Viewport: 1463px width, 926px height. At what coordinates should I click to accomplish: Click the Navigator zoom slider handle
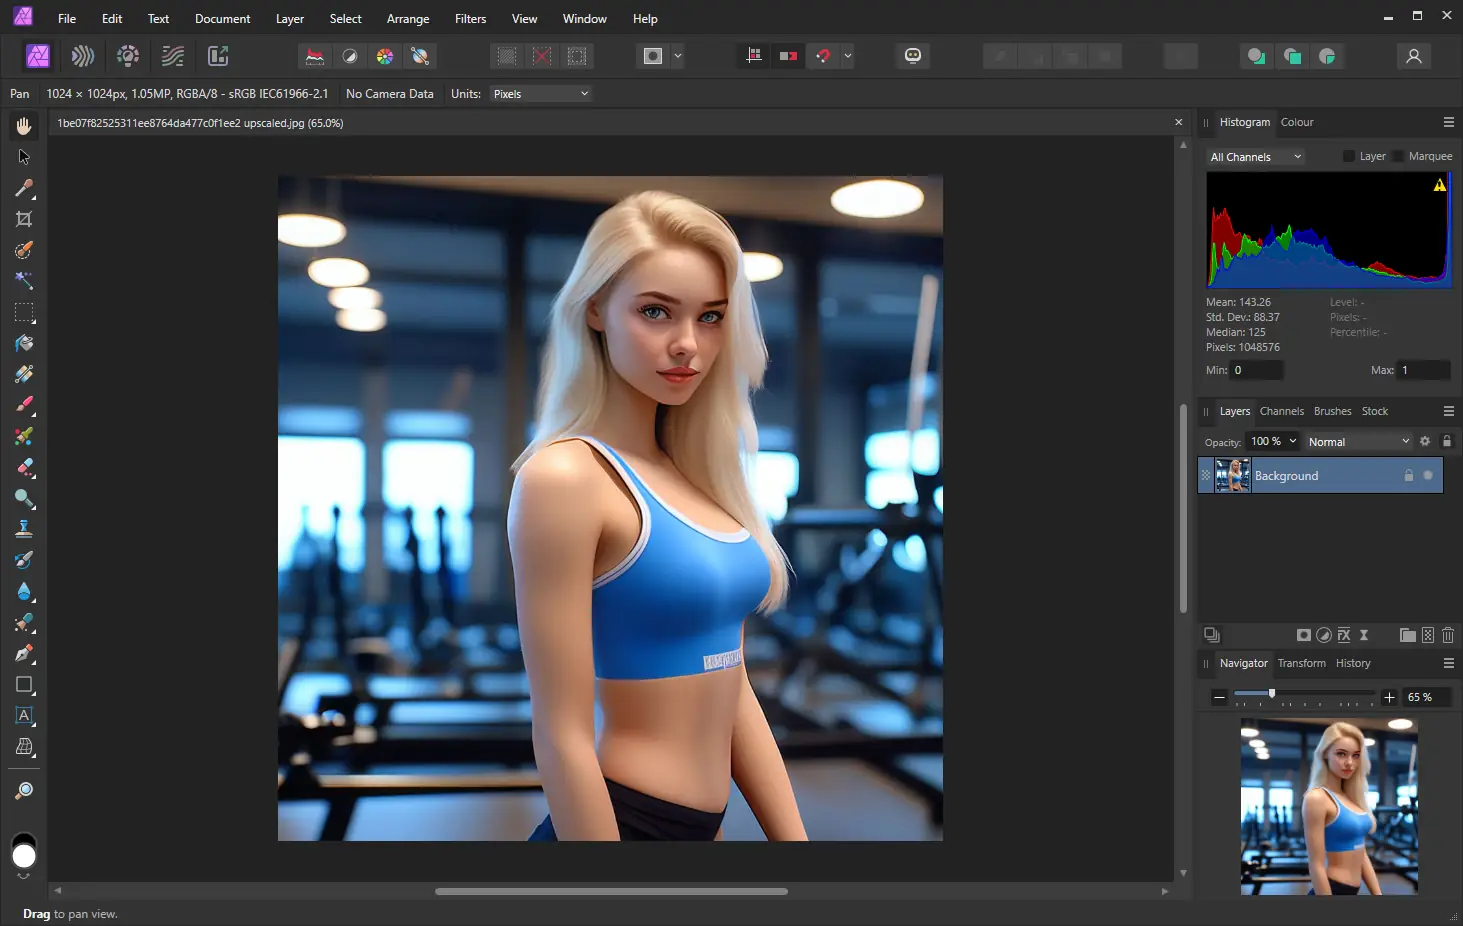(x=1272, y=693)
